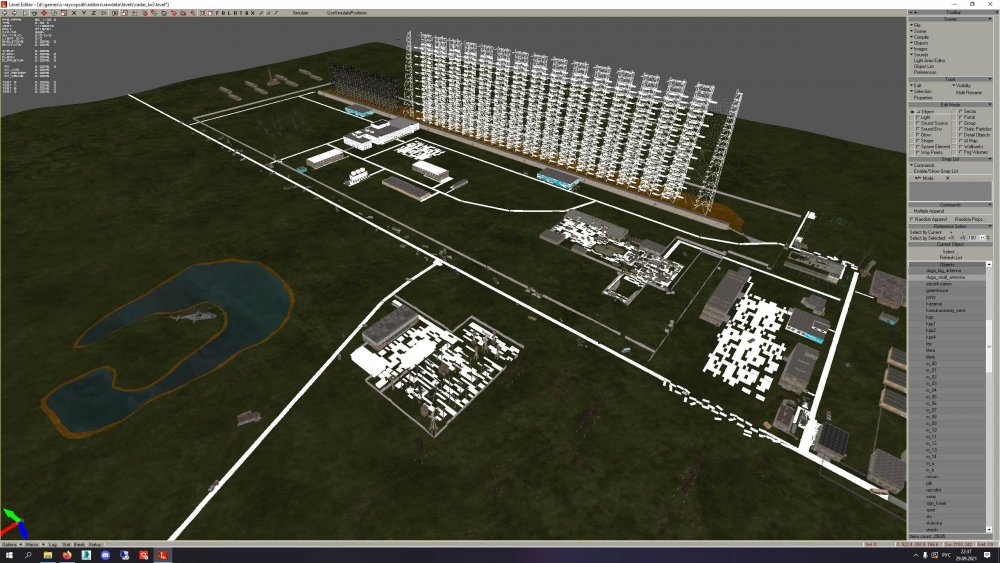Expand the File menu in Scene panel
The image size is (1000, 563).
coord(916,26)
